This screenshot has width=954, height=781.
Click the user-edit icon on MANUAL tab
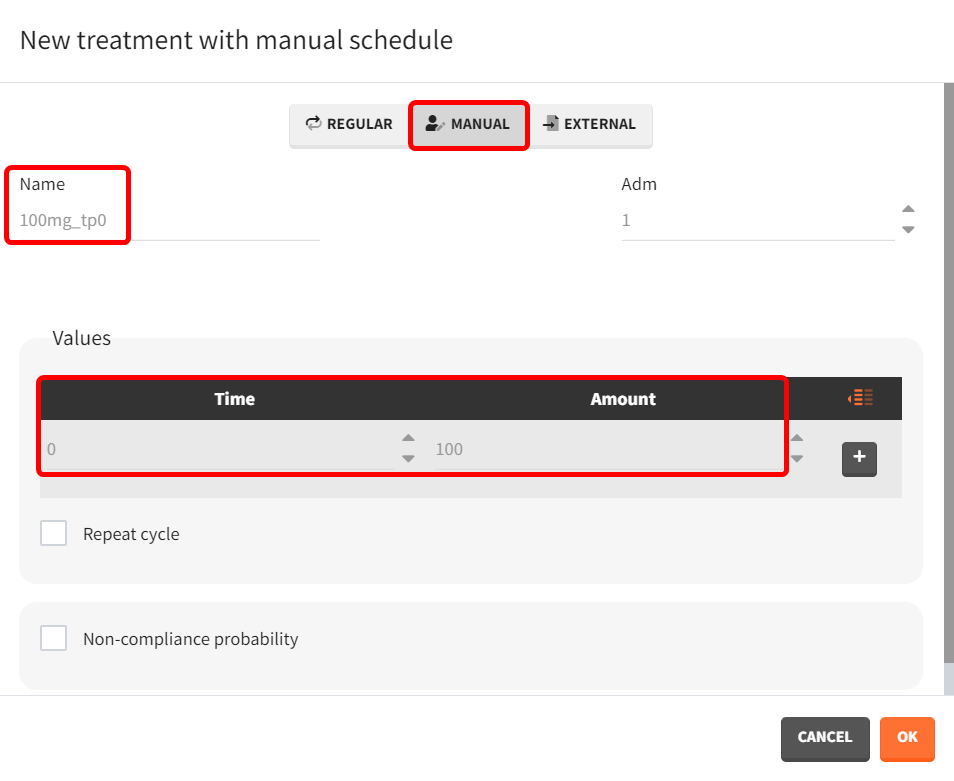[434, 124]
